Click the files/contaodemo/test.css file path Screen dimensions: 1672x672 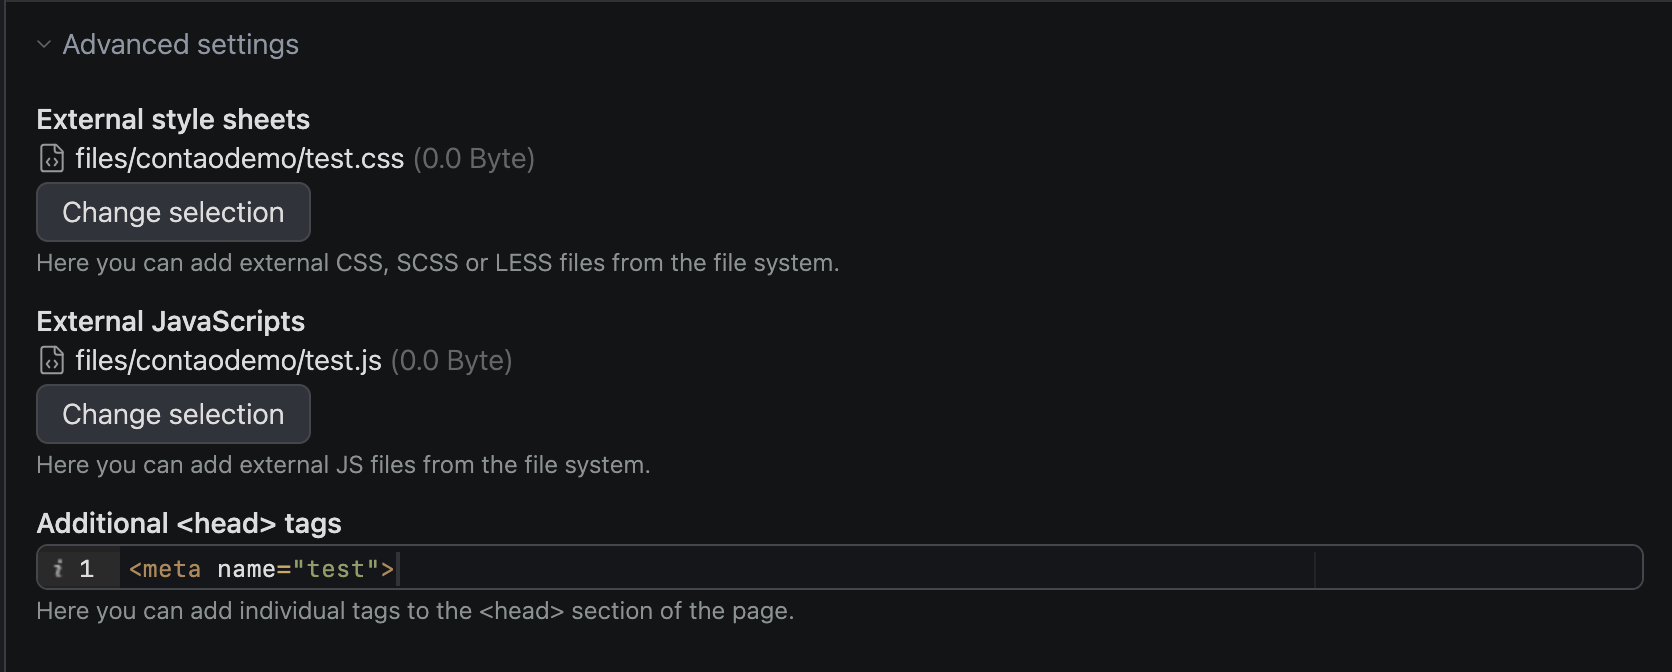click(x=239, y=158)
